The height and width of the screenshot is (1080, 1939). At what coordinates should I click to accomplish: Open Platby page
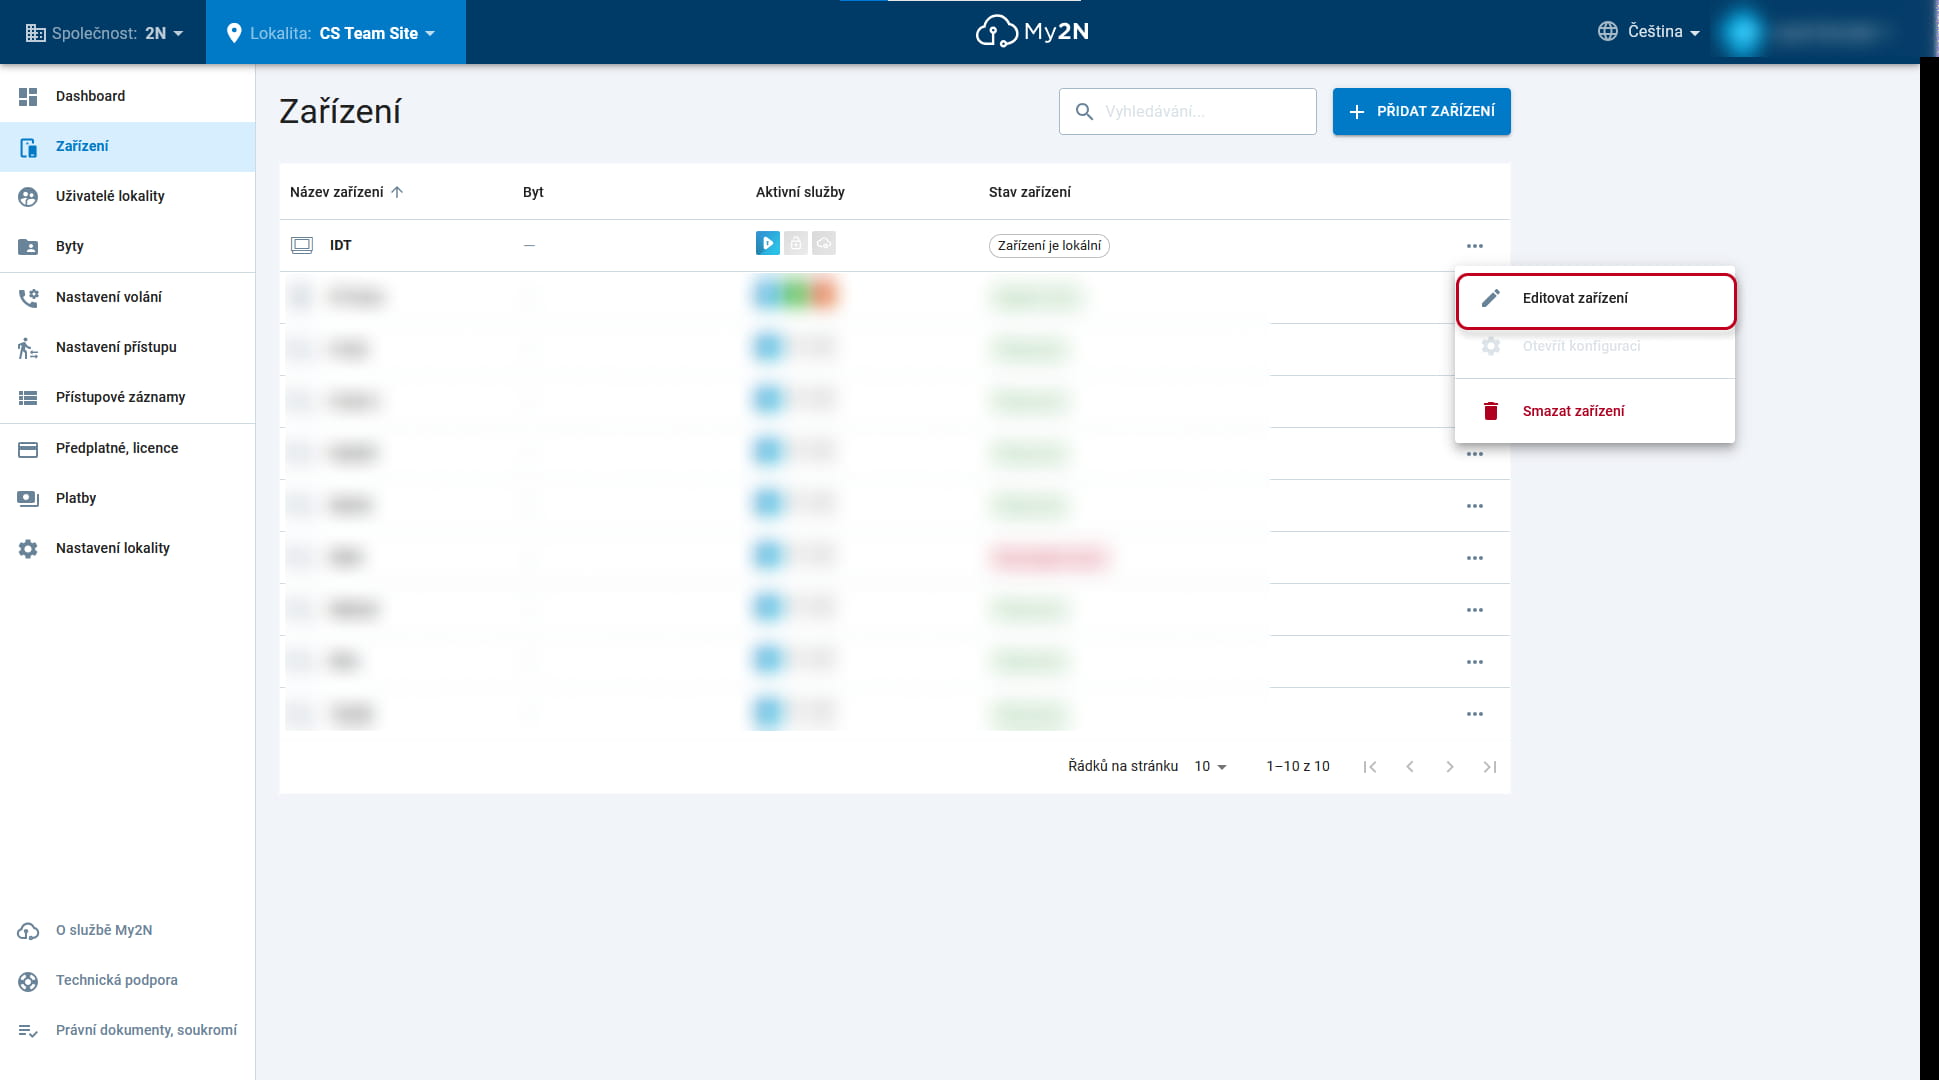127,499
